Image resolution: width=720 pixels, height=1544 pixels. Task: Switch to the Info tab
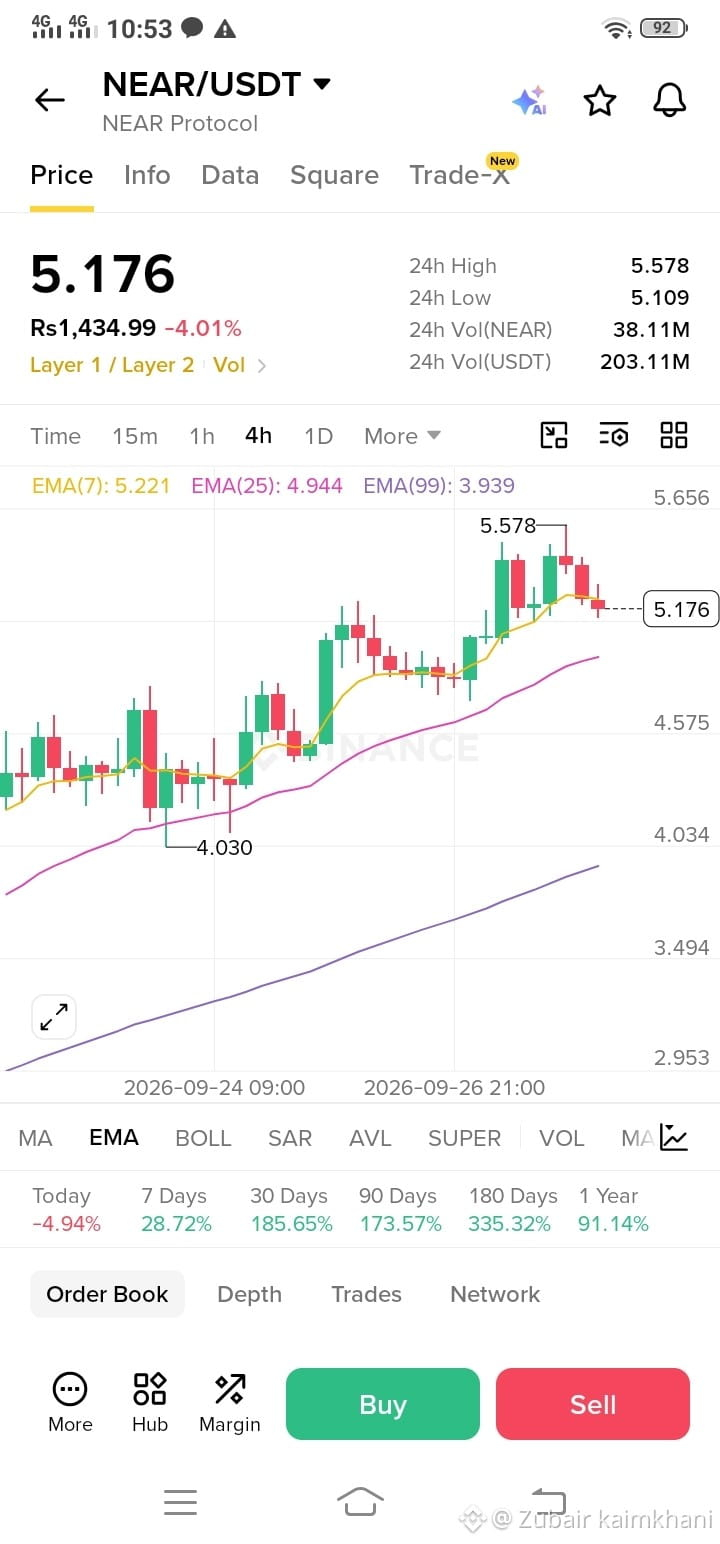point(147,175)
